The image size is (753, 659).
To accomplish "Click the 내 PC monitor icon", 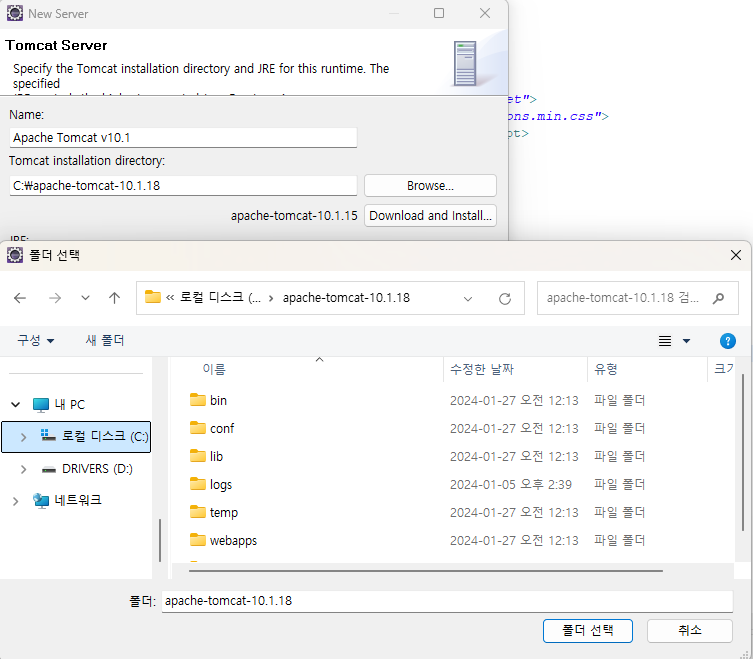I will pyautogui.click(x=41, y=405).
